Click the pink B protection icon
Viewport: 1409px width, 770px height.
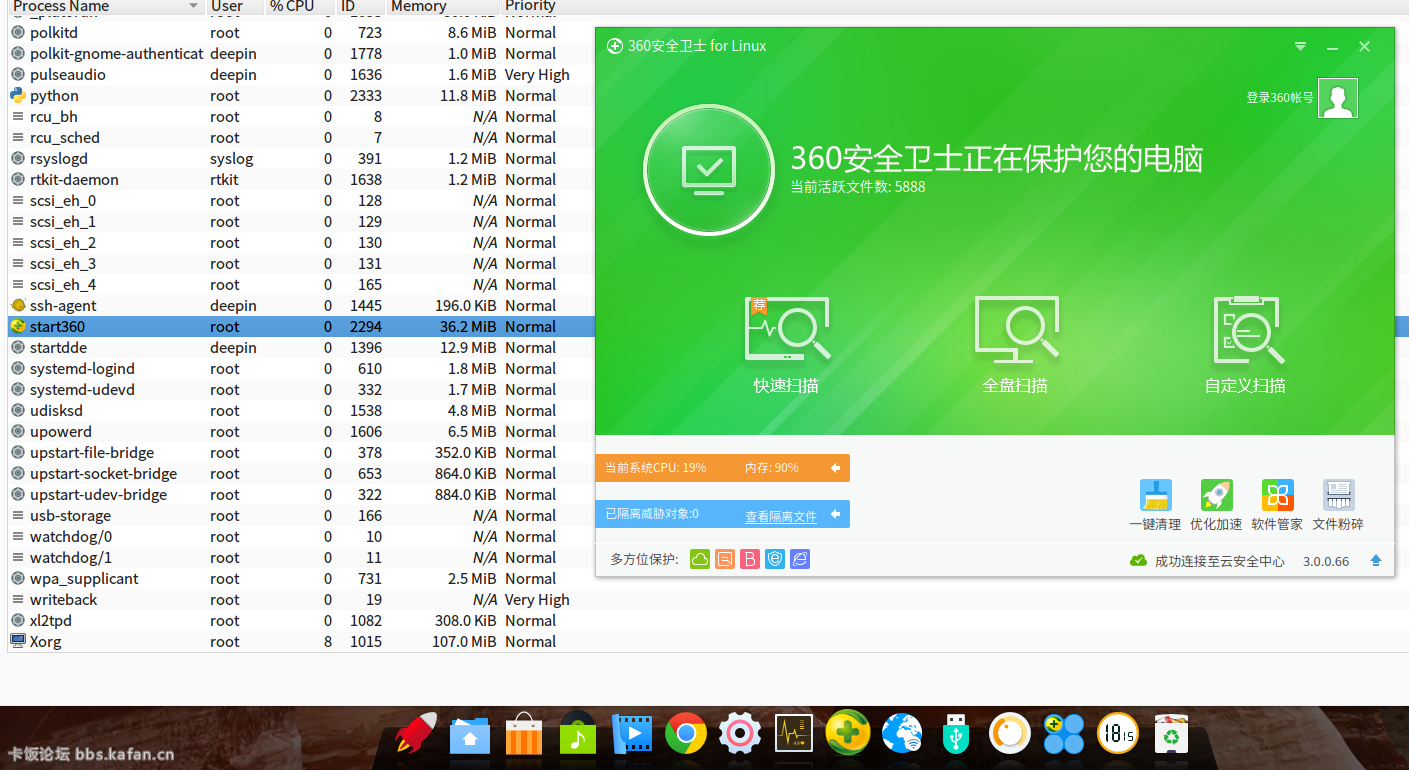pyautogui.click(x=750, y=559)
